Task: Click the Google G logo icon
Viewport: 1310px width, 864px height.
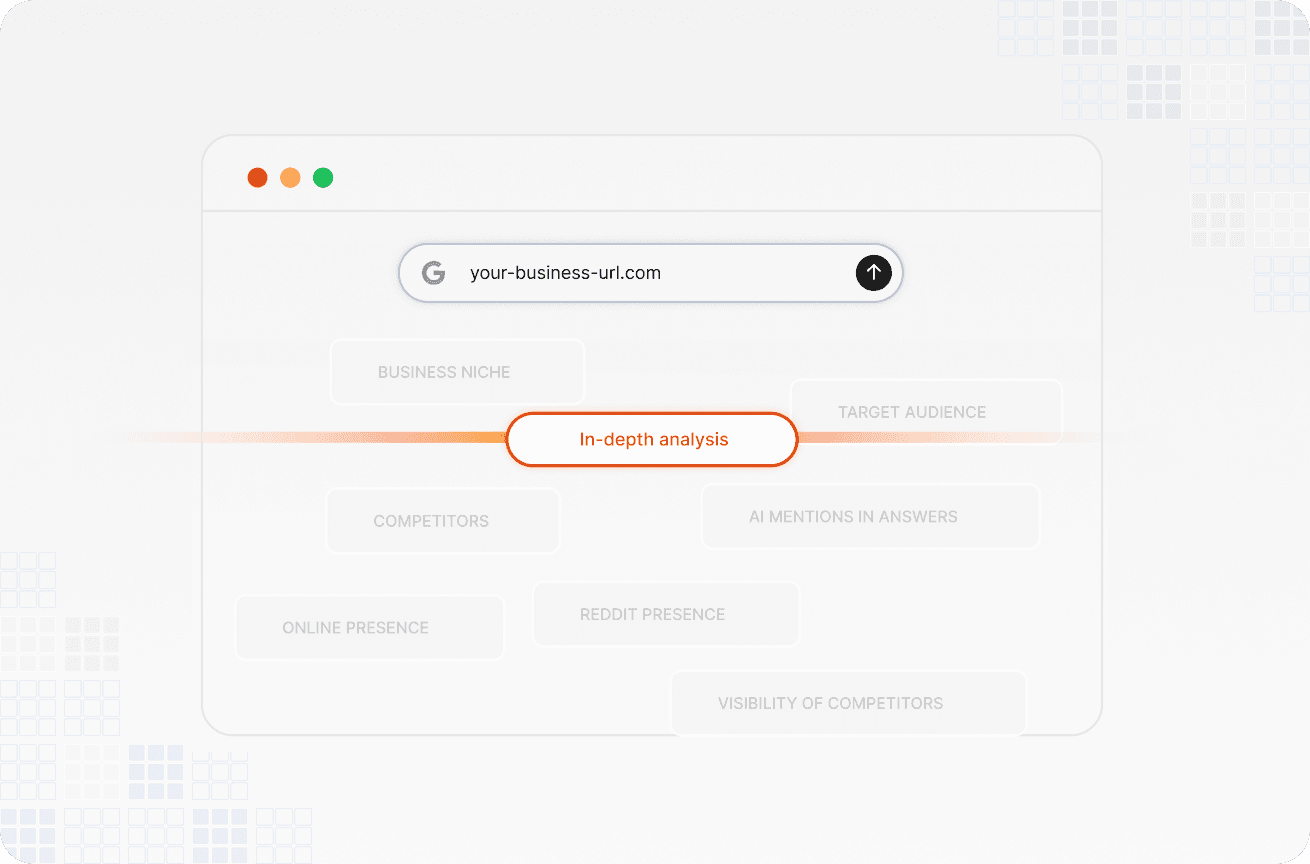Action: coord(433,273)
